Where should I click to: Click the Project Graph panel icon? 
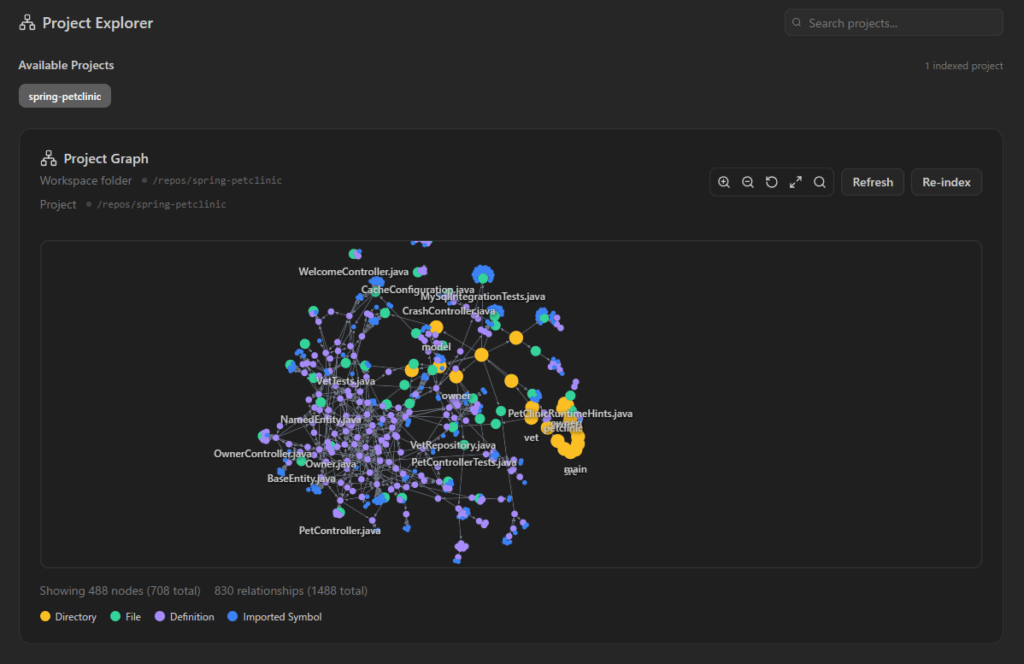click(x=48, y=159)
